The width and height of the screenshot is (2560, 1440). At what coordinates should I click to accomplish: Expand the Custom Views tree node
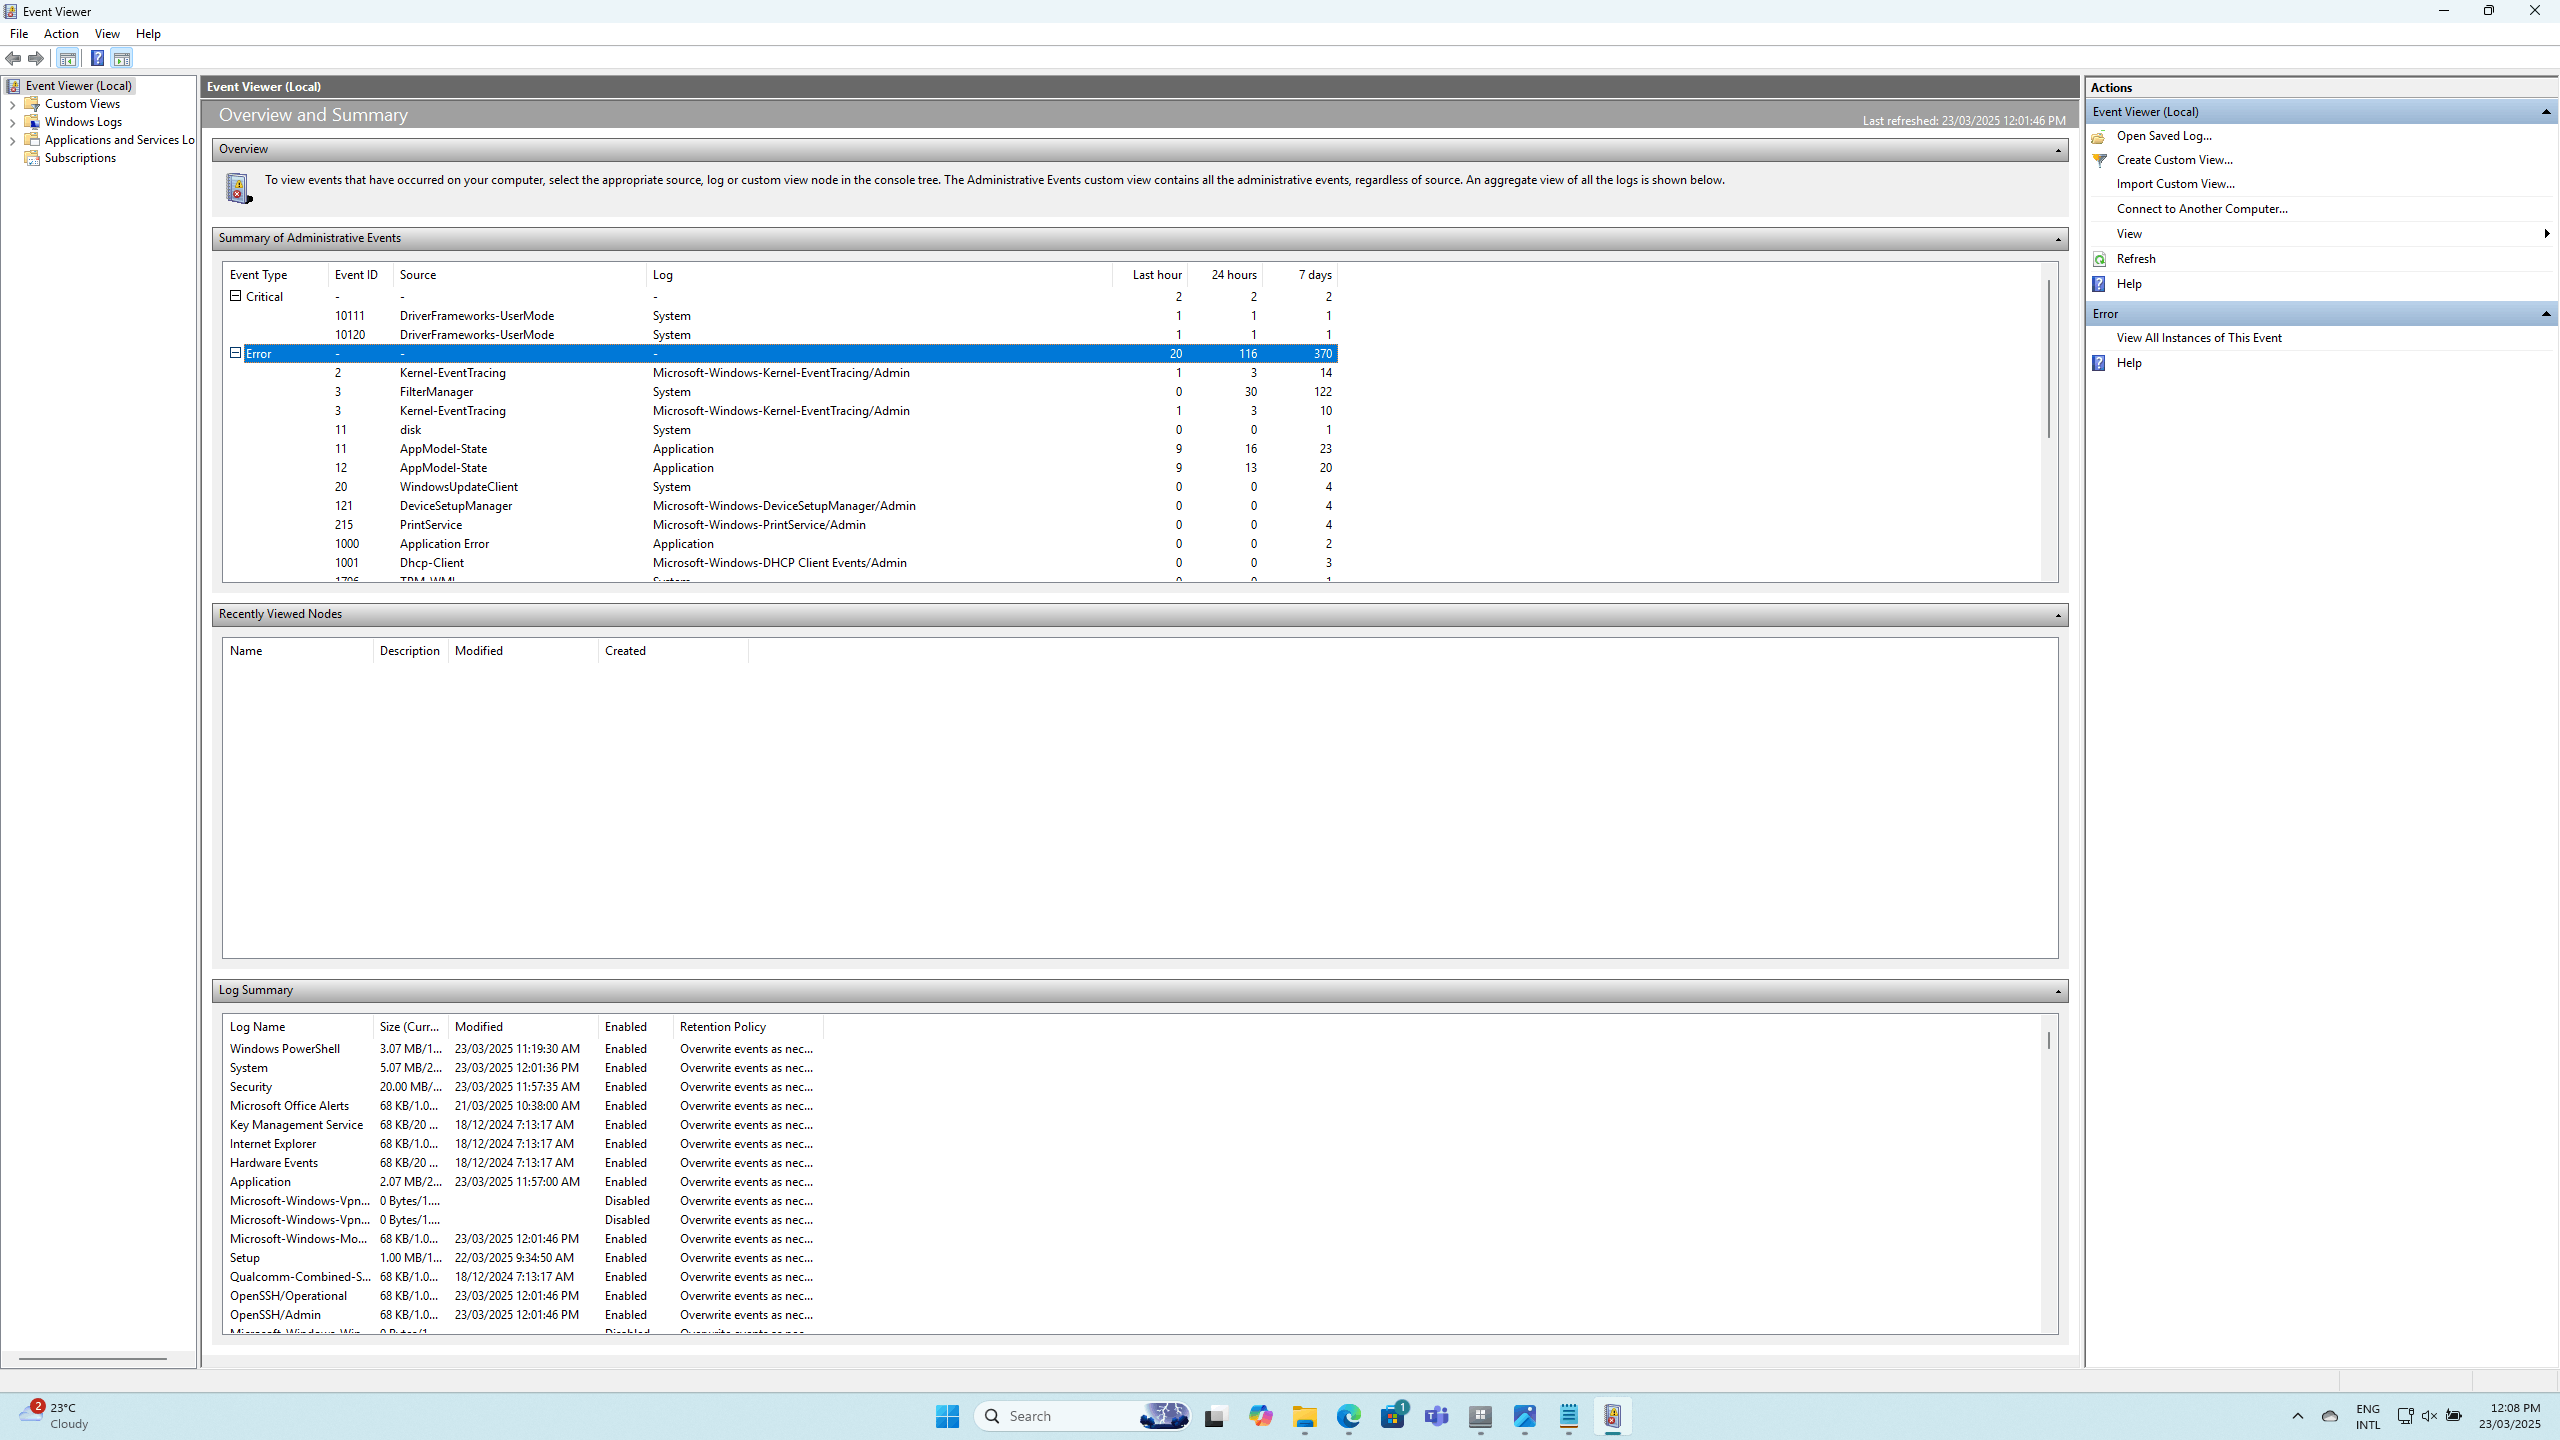(12, 105)
